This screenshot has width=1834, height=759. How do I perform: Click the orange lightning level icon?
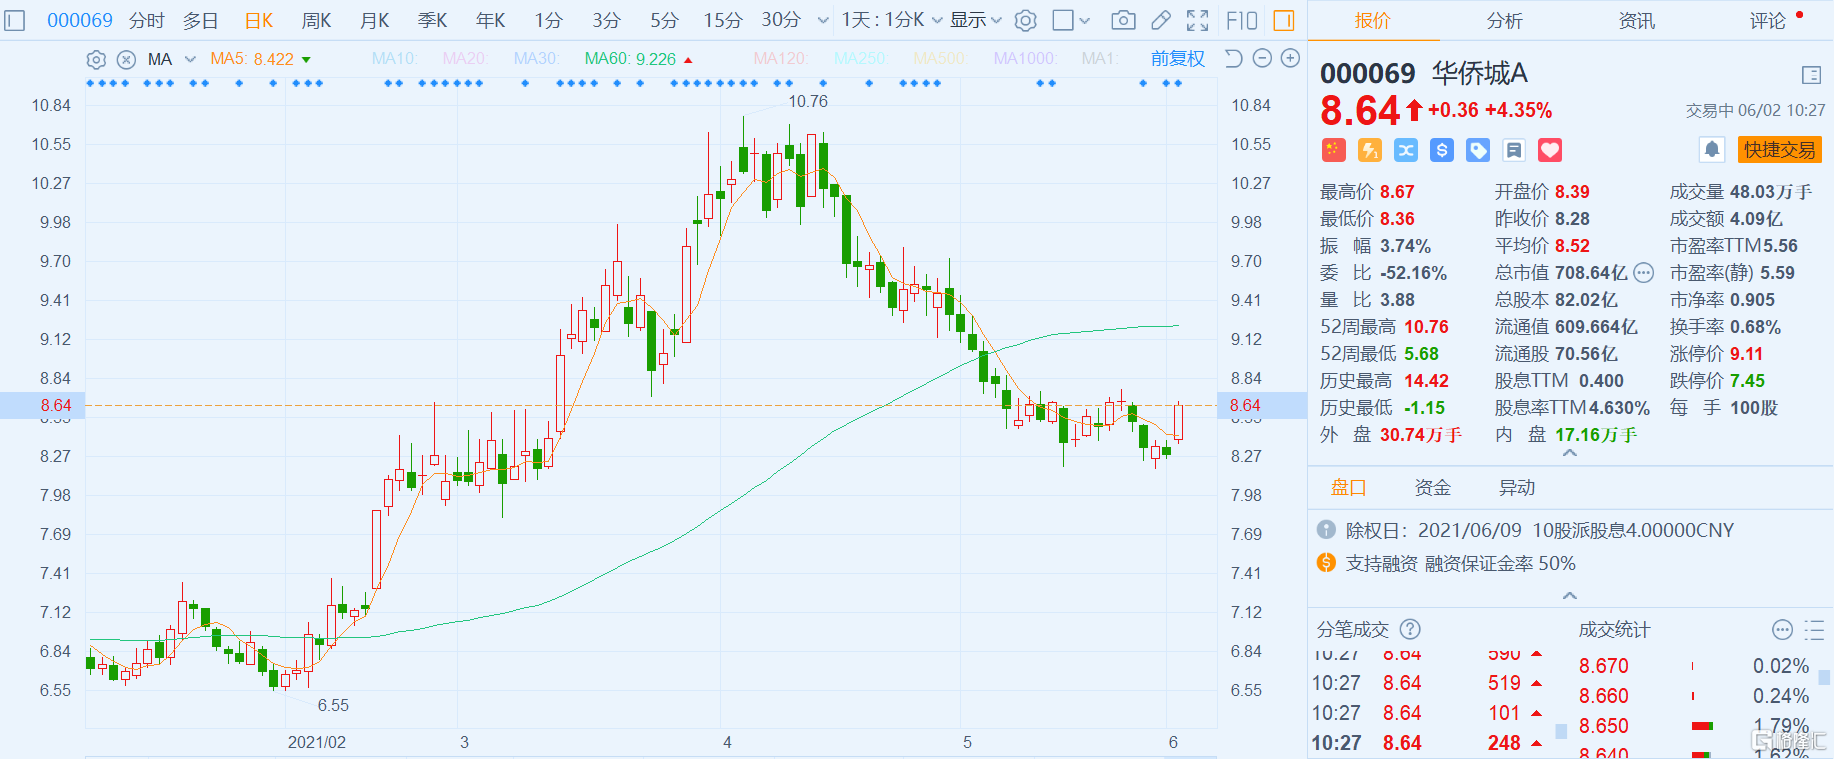[1369, 150]
